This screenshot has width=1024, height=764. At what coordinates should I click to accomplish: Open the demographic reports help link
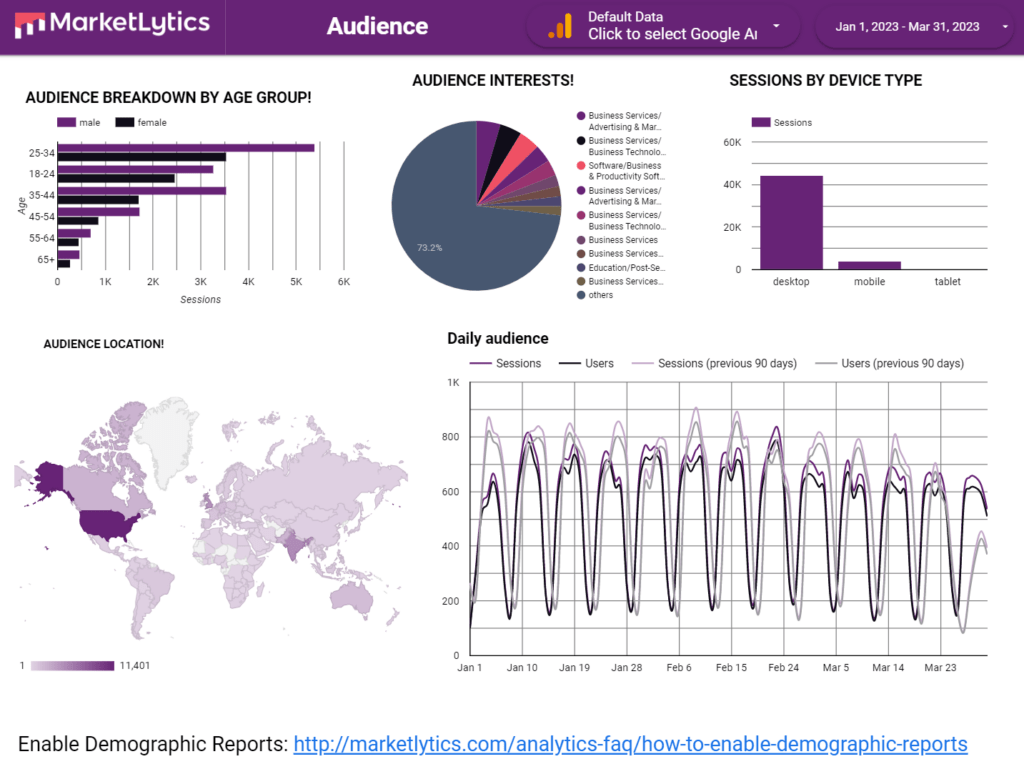(x=630, y=744)
